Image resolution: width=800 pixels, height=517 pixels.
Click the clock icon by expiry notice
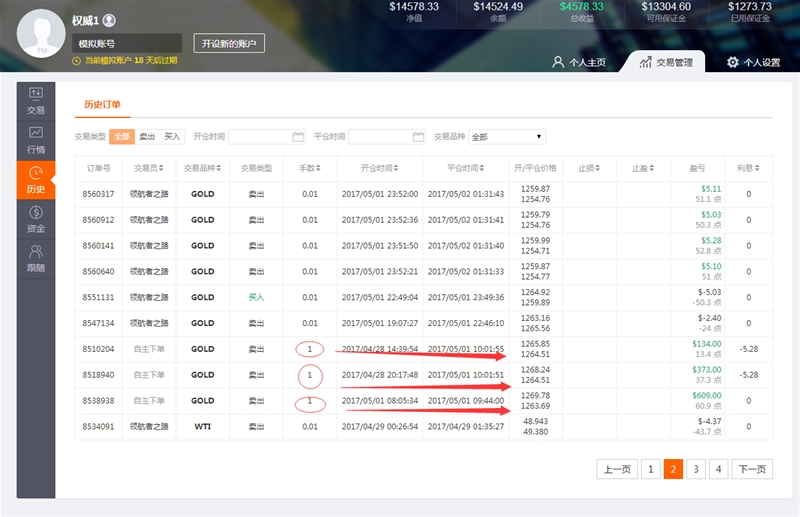[x=77, y=61]
